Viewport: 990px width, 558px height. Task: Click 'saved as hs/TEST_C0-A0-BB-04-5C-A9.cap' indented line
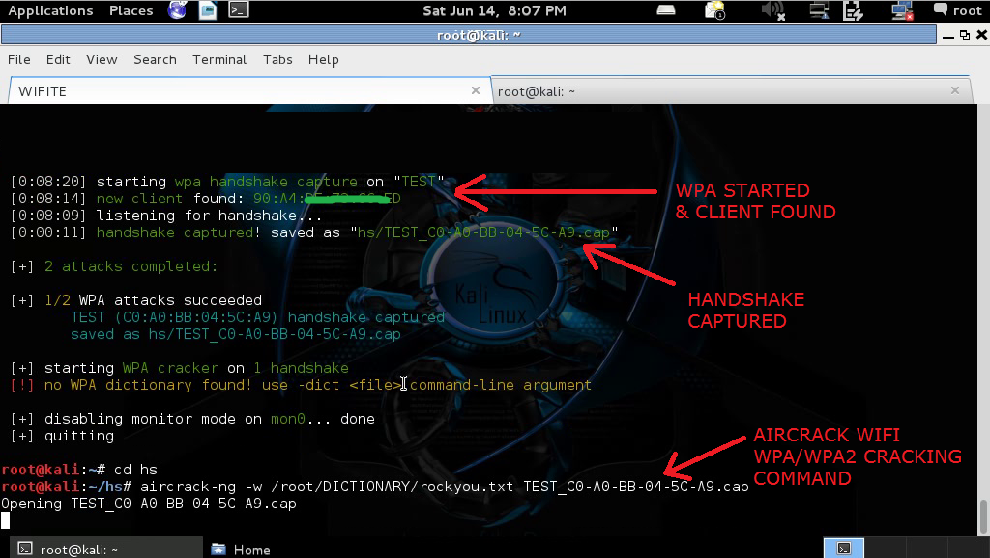click(236, 335)
